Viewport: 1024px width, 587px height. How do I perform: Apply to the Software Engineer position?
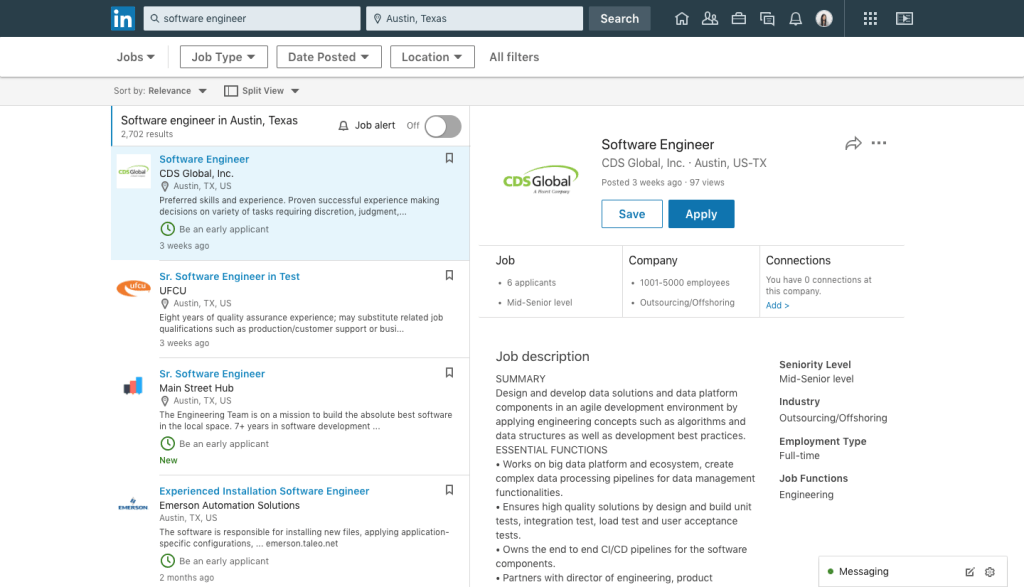point(701,214)
